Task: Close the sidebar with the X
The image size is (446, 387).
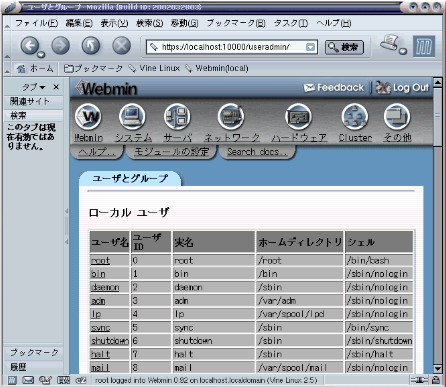Action: 56,87
